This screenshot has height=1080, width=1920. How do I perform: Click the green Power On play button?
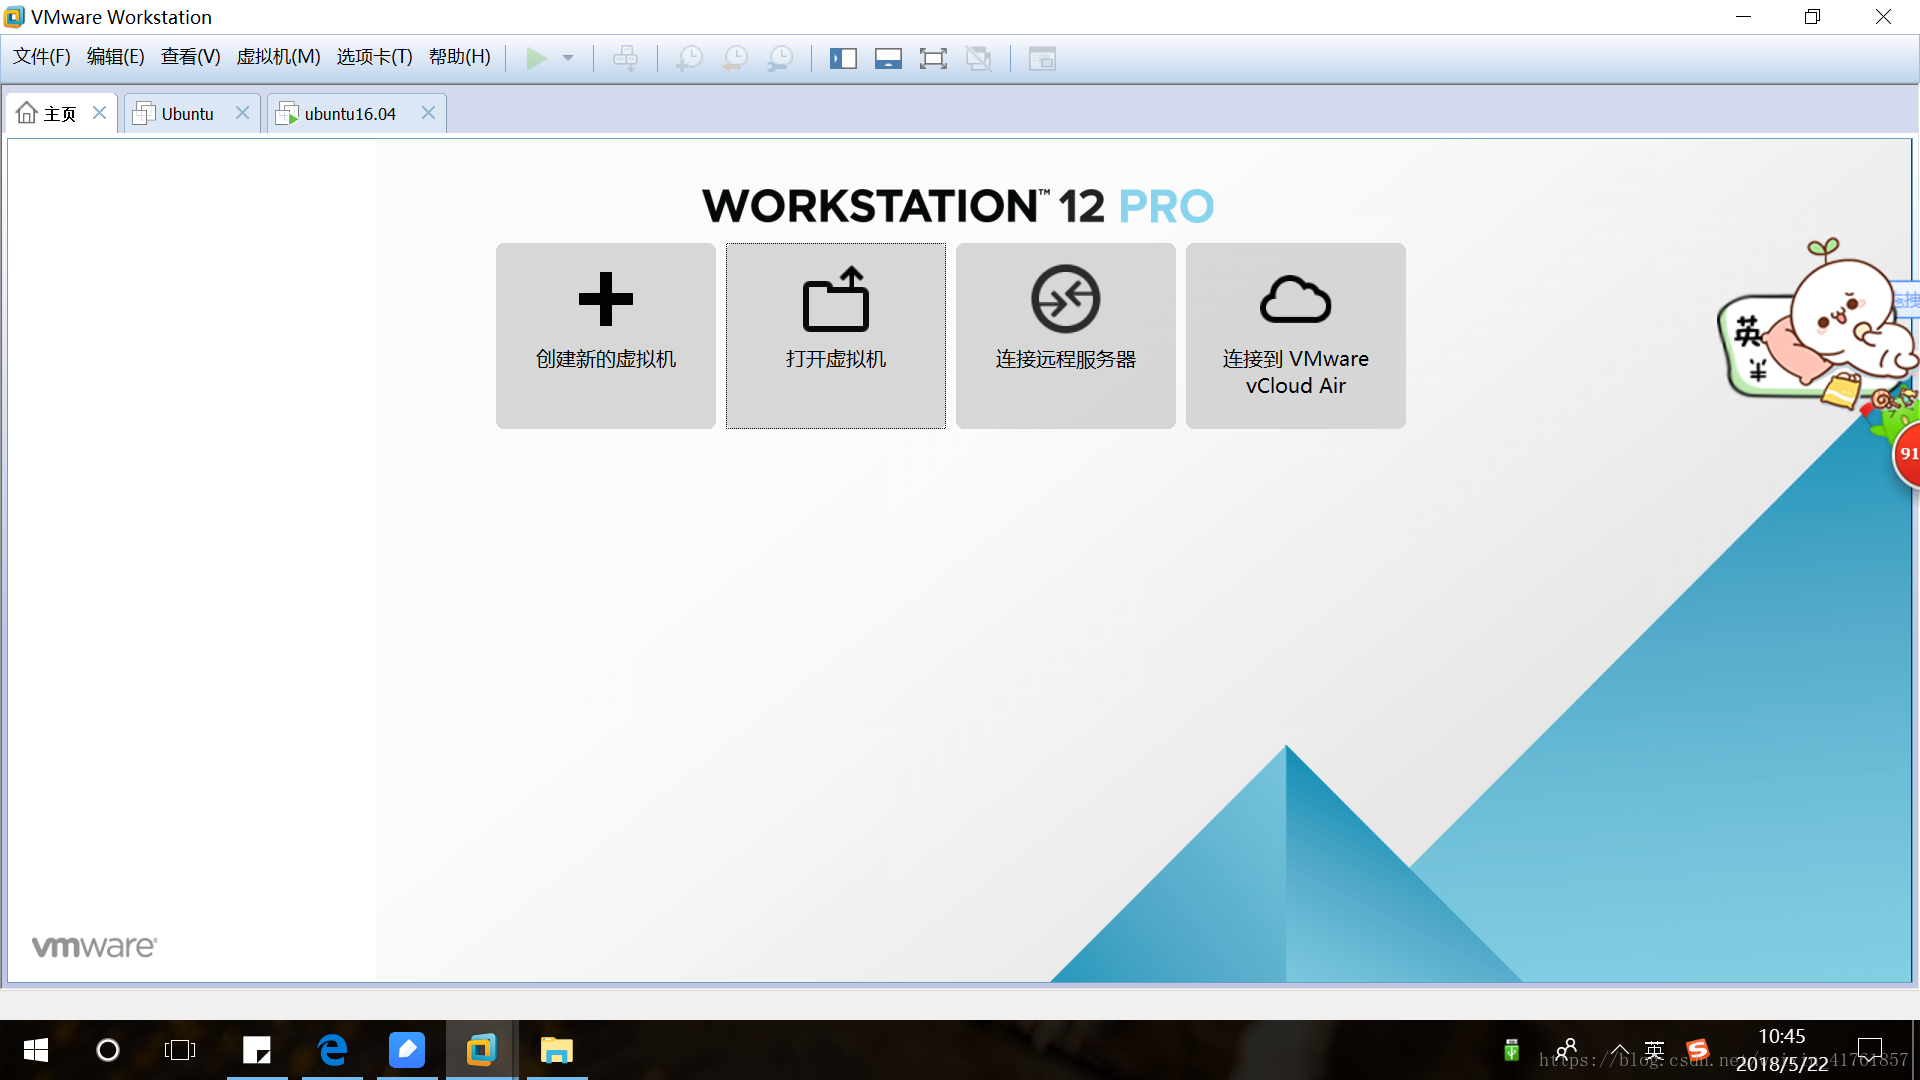point(536,58)
